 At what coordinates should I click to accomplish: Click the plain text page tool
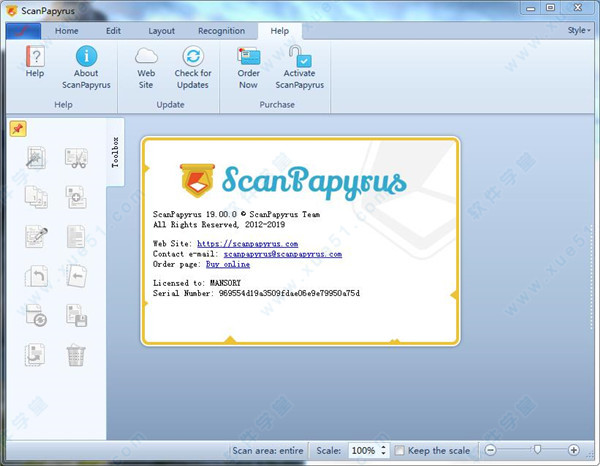pyautogui.click(x=76, y=236)
